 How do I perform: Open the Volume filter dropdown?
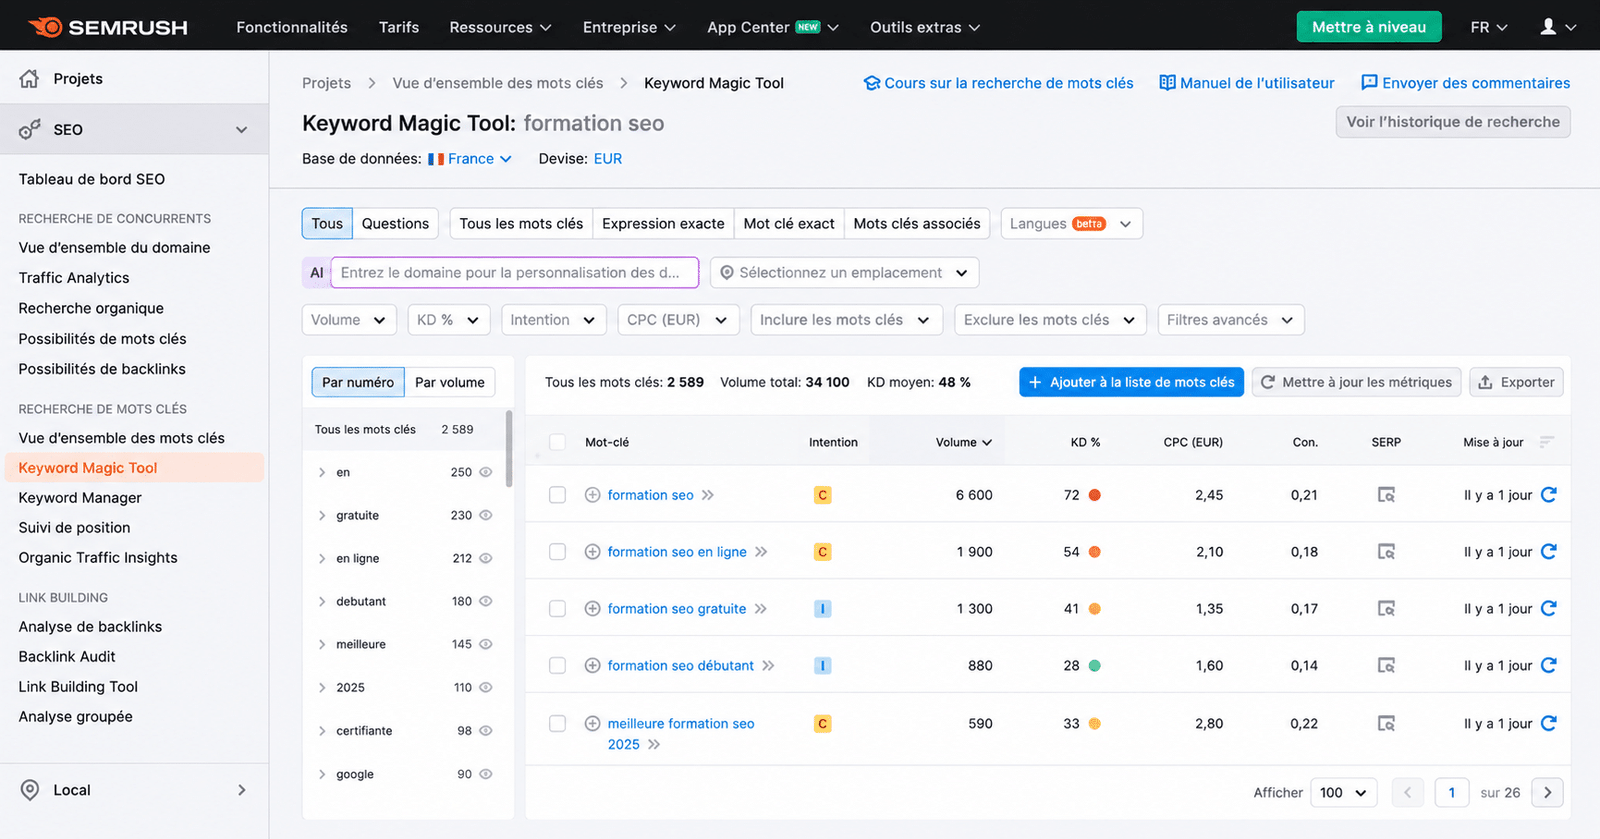pyautogui.click(x=349, y=320)
